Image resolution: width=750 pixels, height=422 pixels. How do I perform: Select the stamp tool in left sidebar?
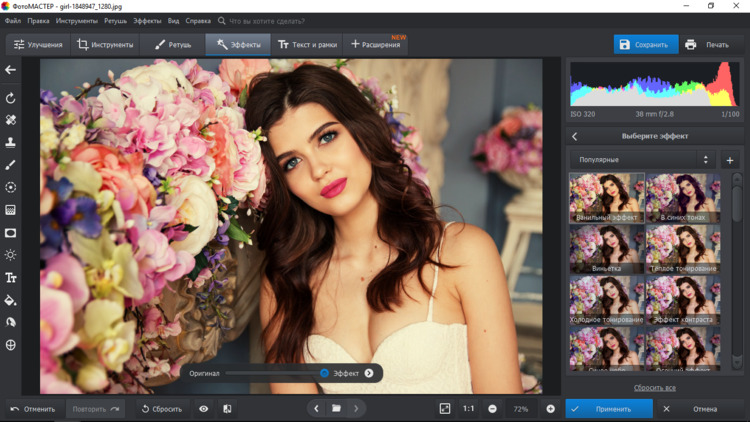click(x=11, y=142)
